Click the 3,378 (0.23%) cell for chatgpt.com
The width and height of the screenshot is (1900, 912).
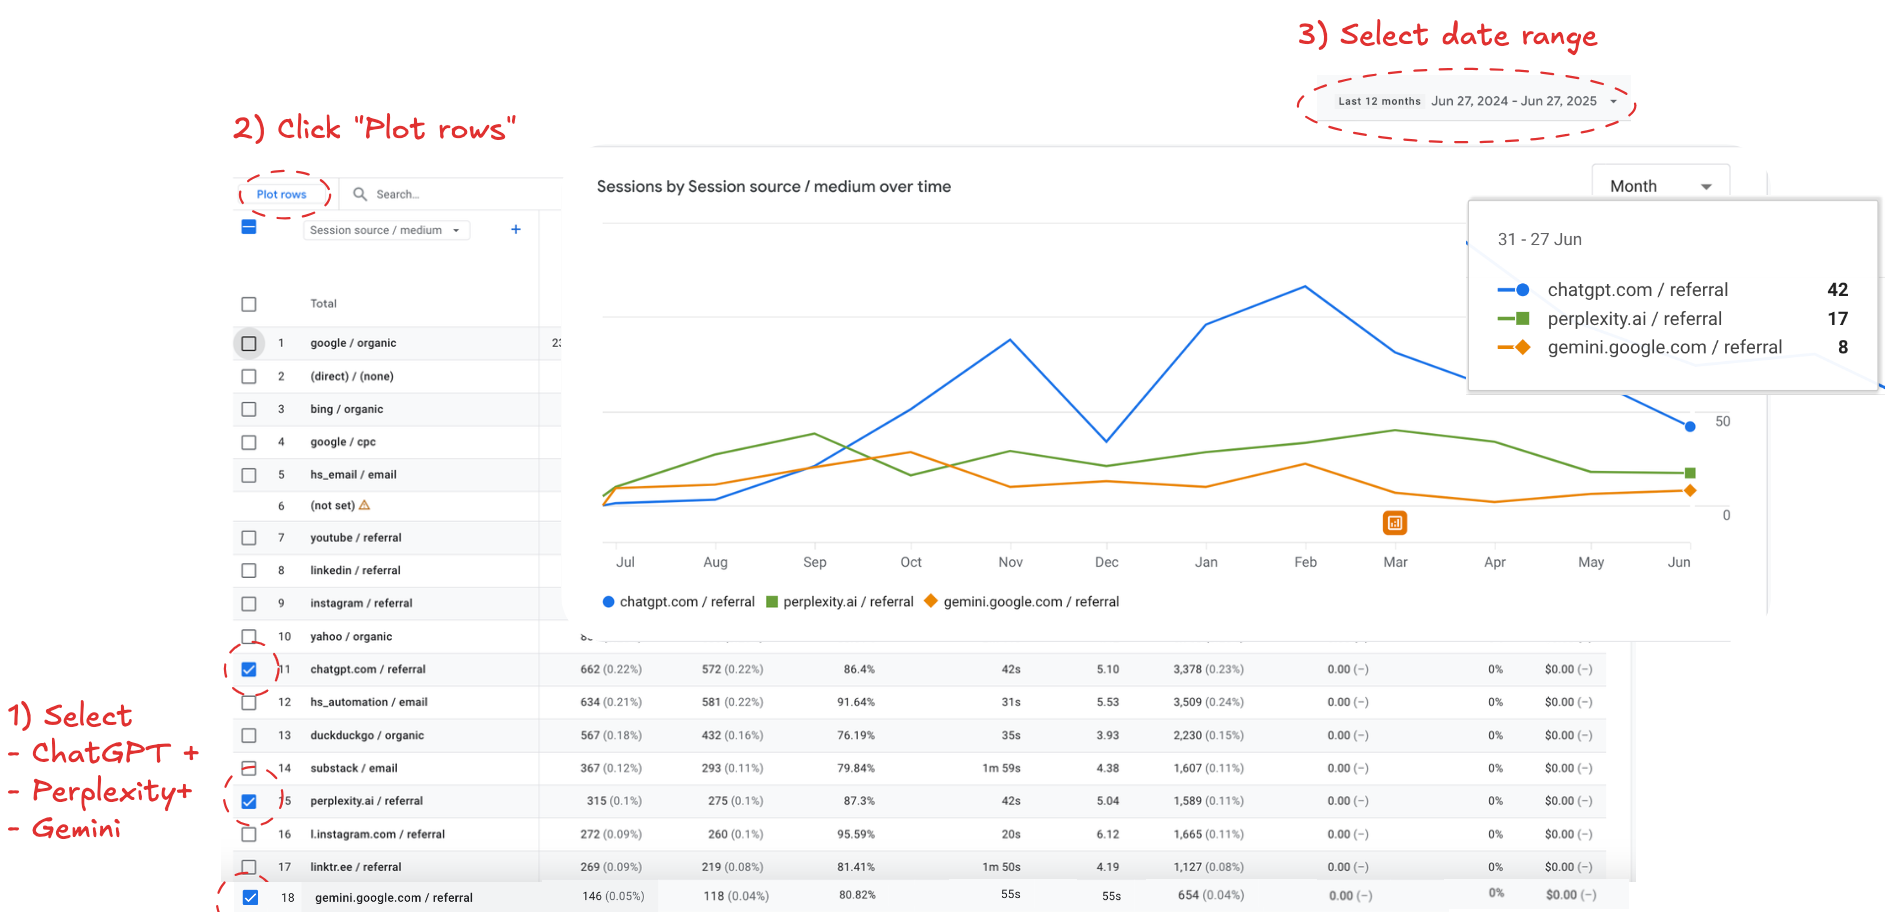tap(1208, 669)
